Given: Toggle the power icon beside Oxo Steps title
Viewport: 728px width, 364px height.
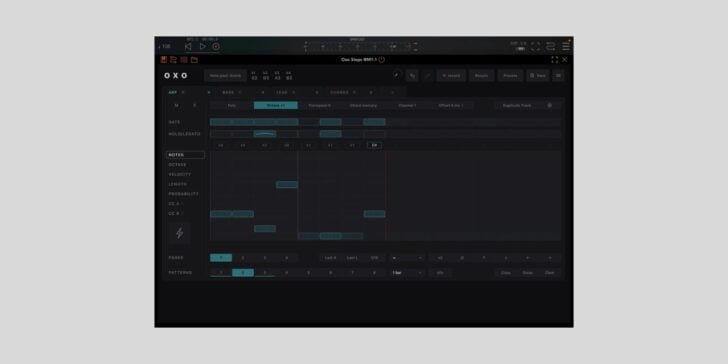Looking at the screenshot, I should click(x=382, y=60).
